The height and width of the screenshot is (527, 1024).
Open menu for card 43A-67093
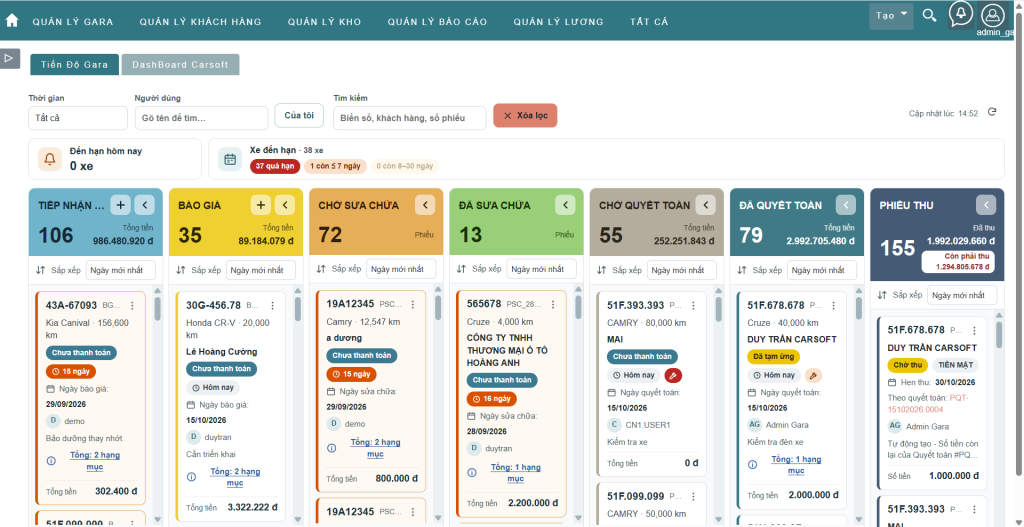click(133, 305)
